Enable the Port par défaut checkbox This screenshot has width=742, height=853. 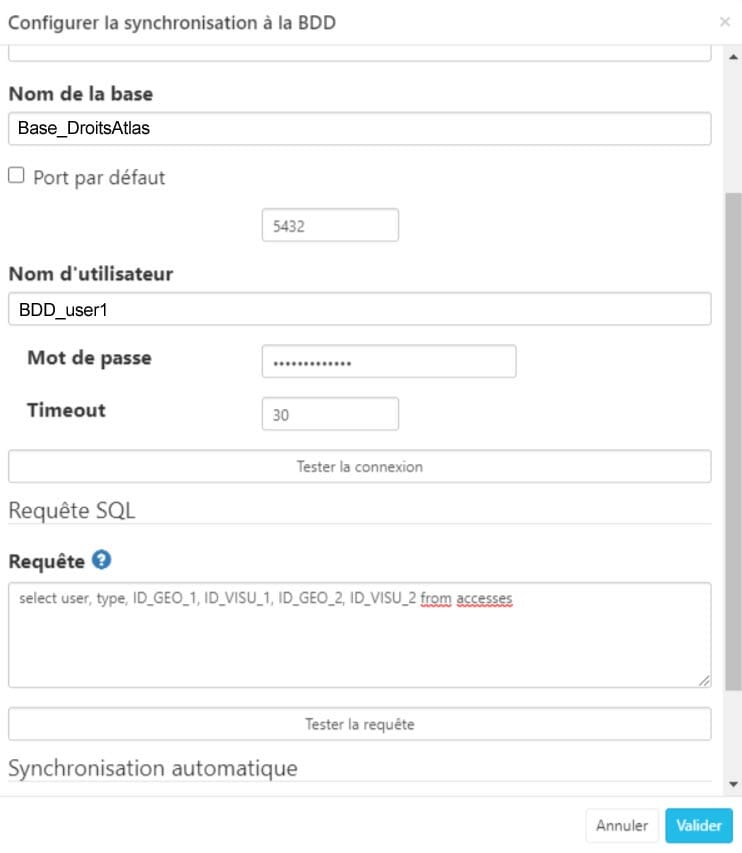16,175
